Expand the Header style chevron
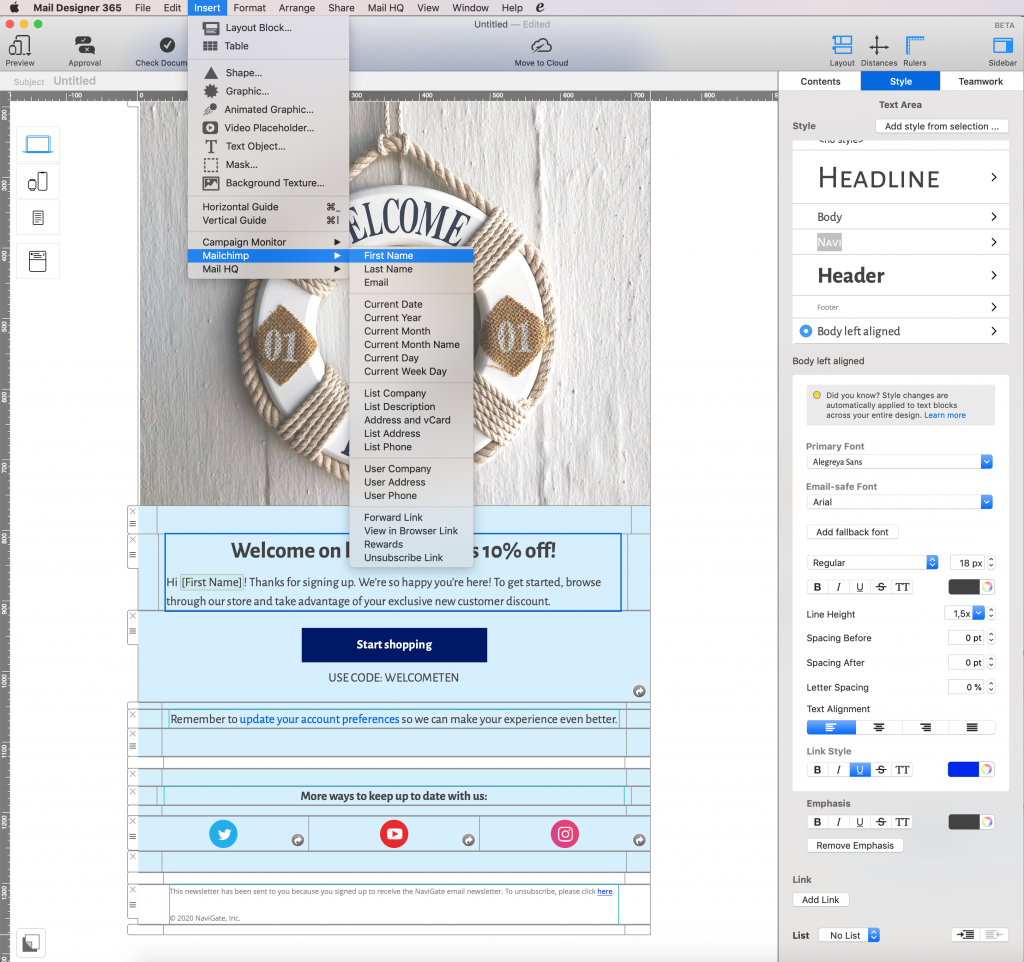 click(993, 275)
